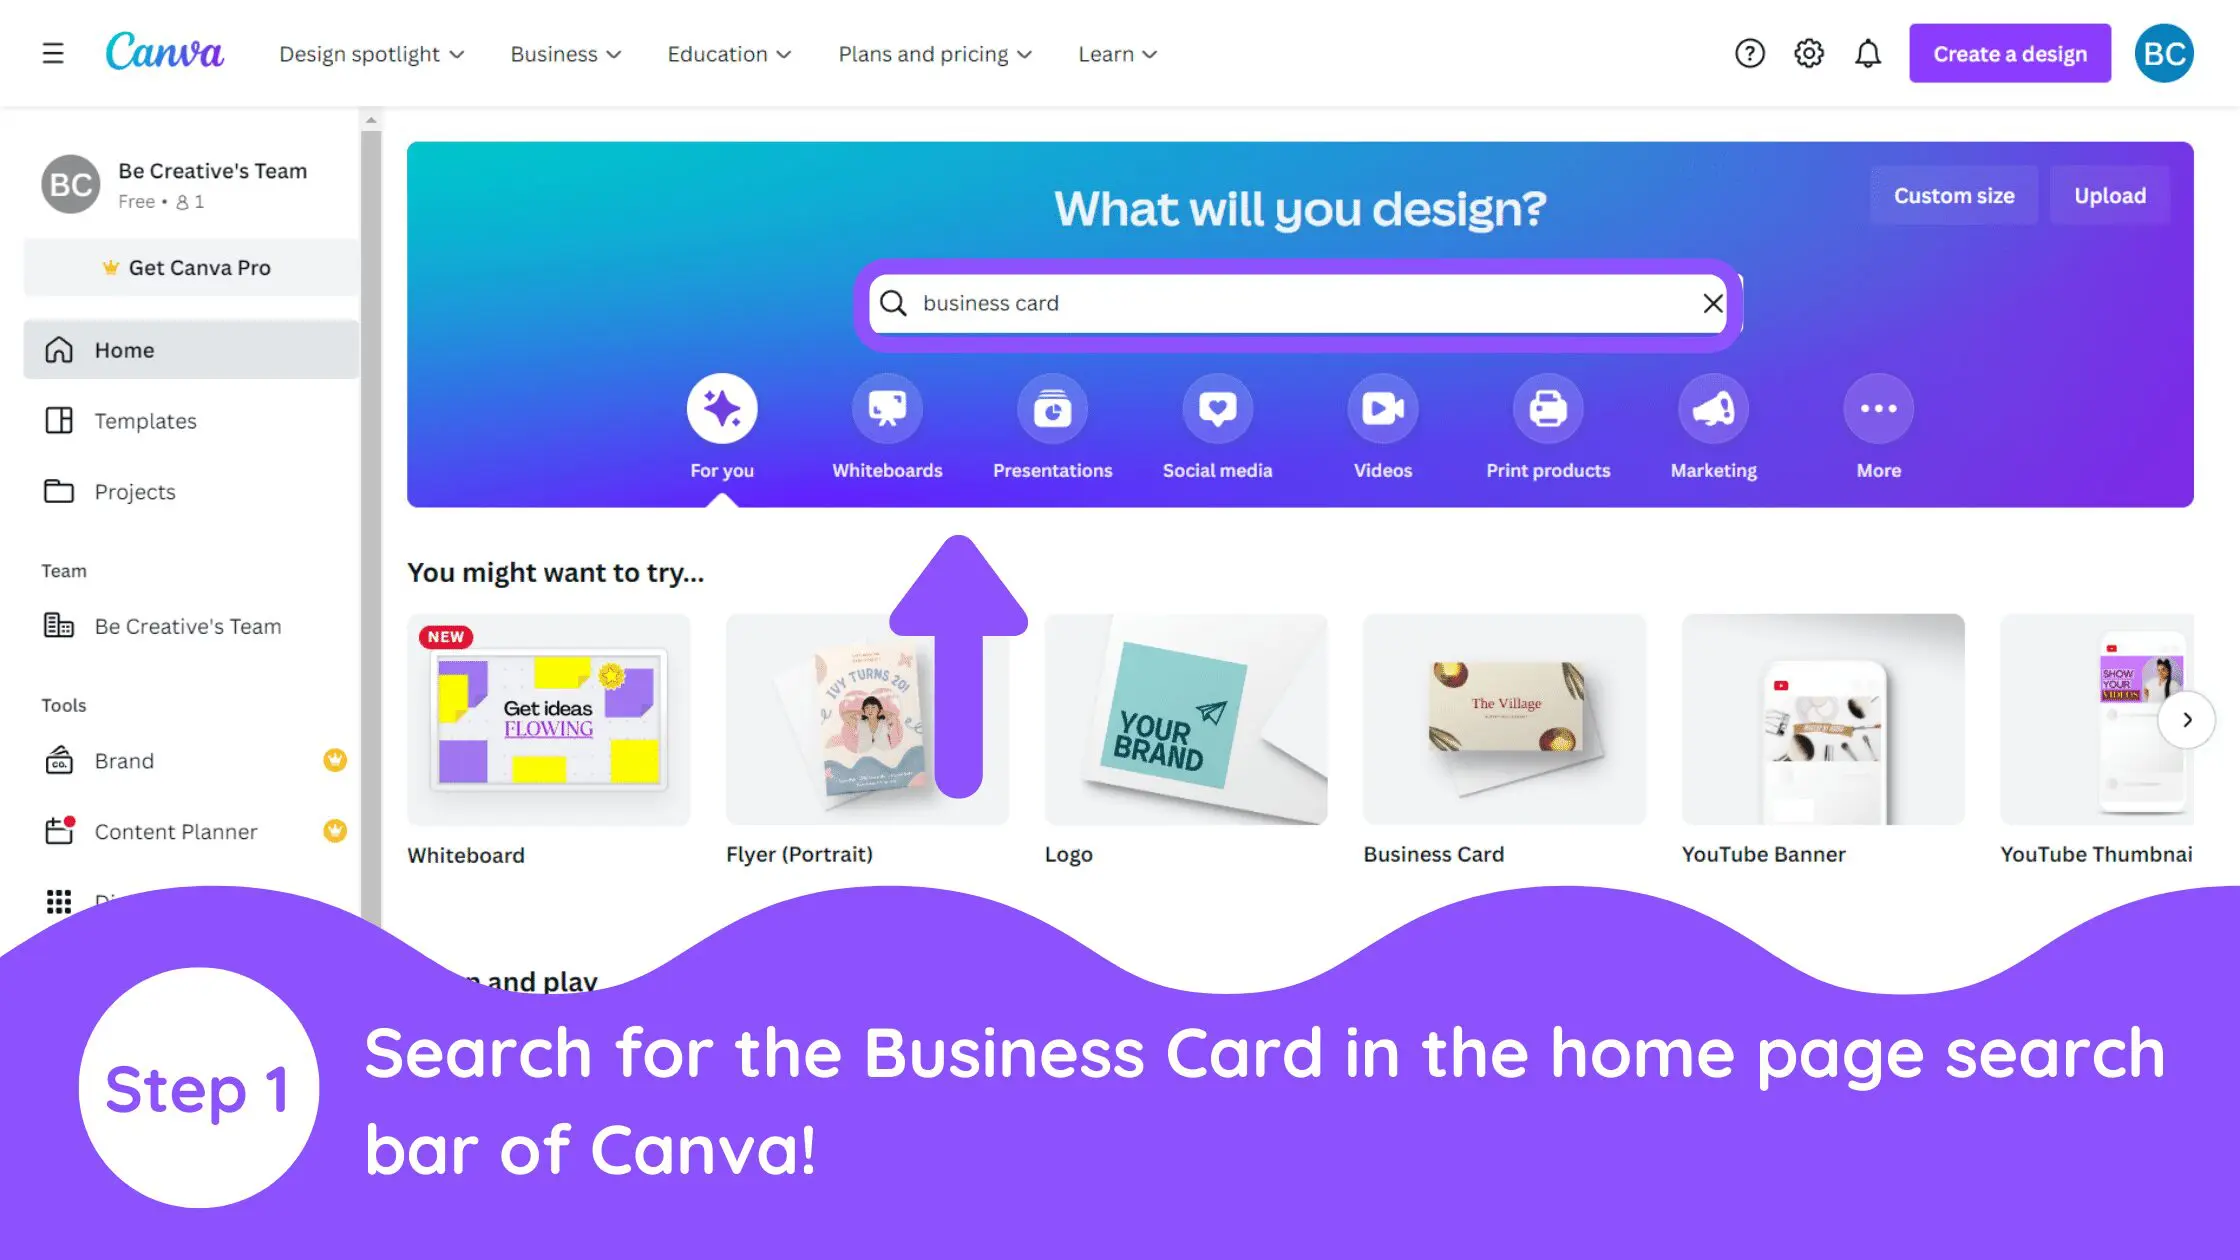Viewport: 2240px width, 1260px height.
Task: Select the Videos icon
Action: coord(1382,408)
